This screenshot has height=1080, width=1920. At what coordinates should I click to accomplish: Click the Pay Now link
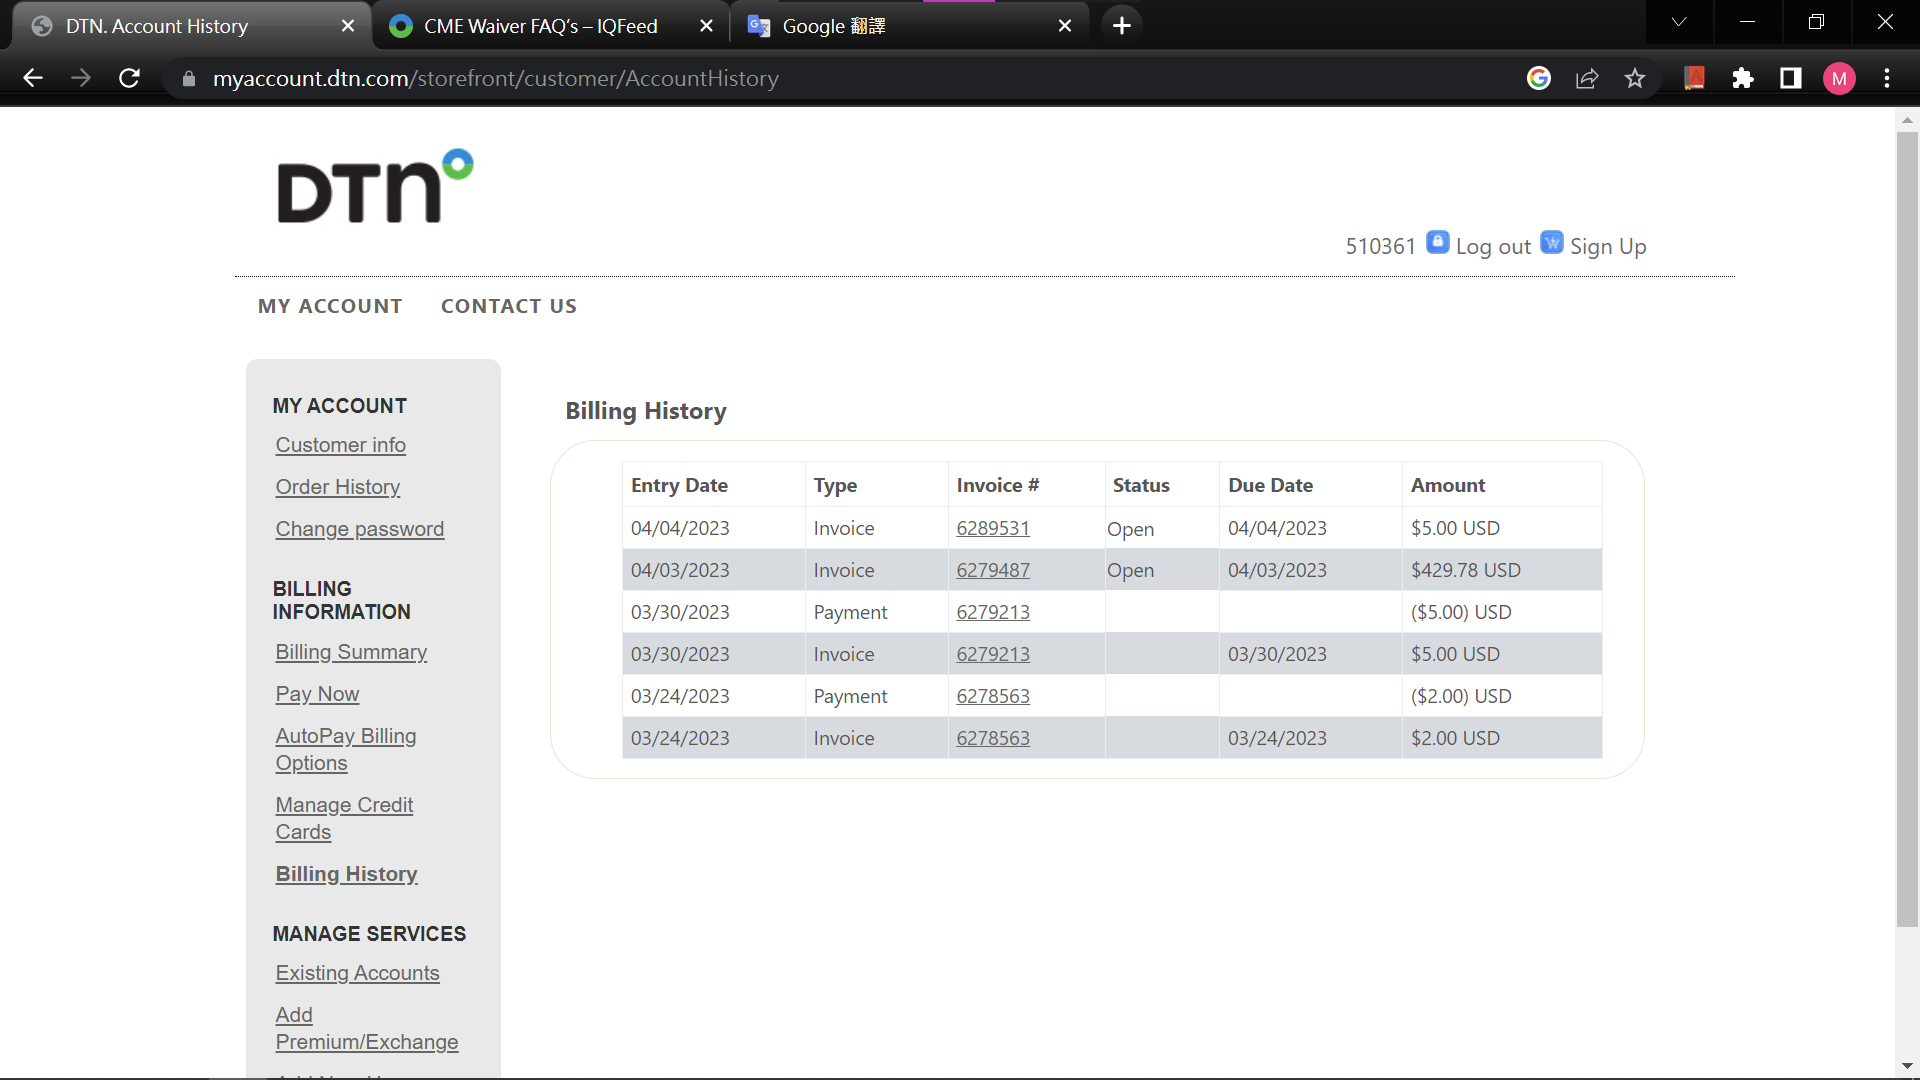(317, 694)
